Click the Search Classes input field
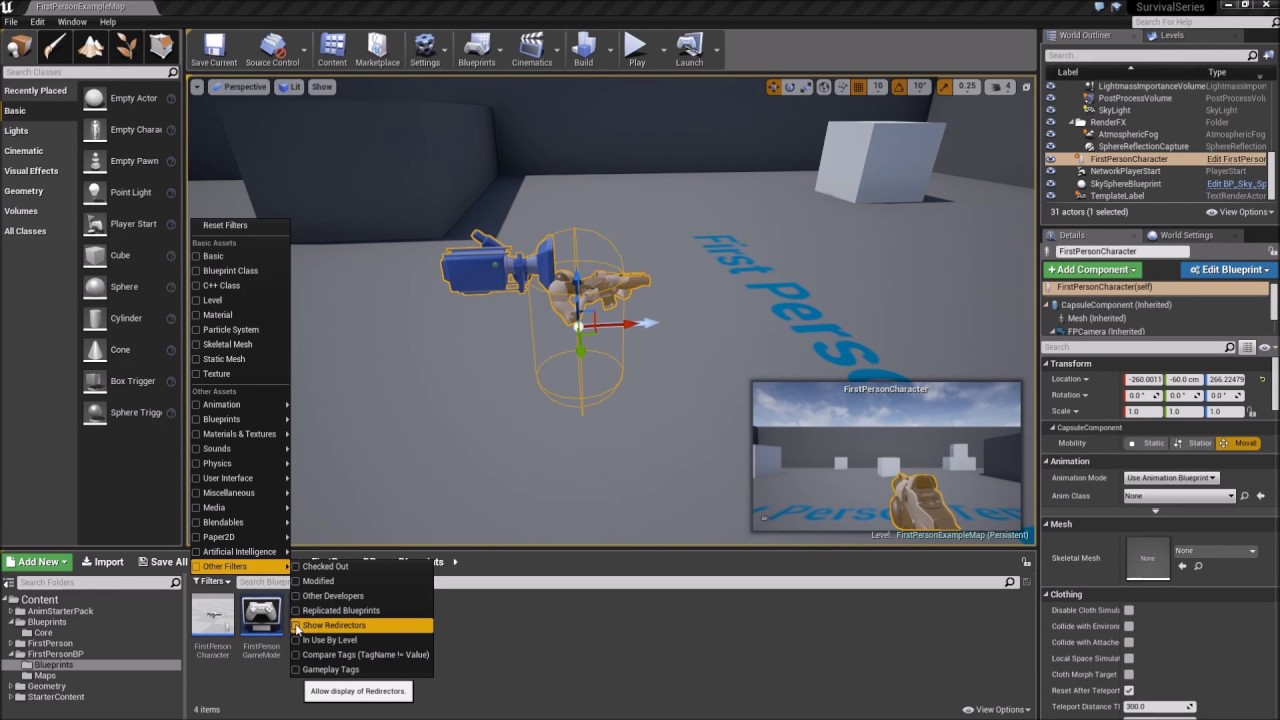1280x720 pixels. click(x=90, y=72)
